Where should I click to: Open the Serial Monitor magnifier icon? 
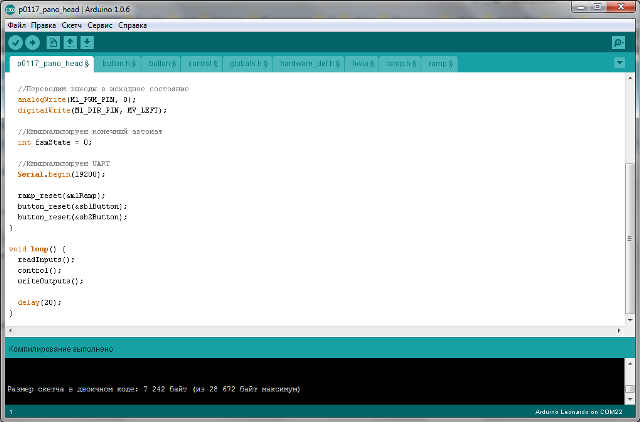(618, 42)
